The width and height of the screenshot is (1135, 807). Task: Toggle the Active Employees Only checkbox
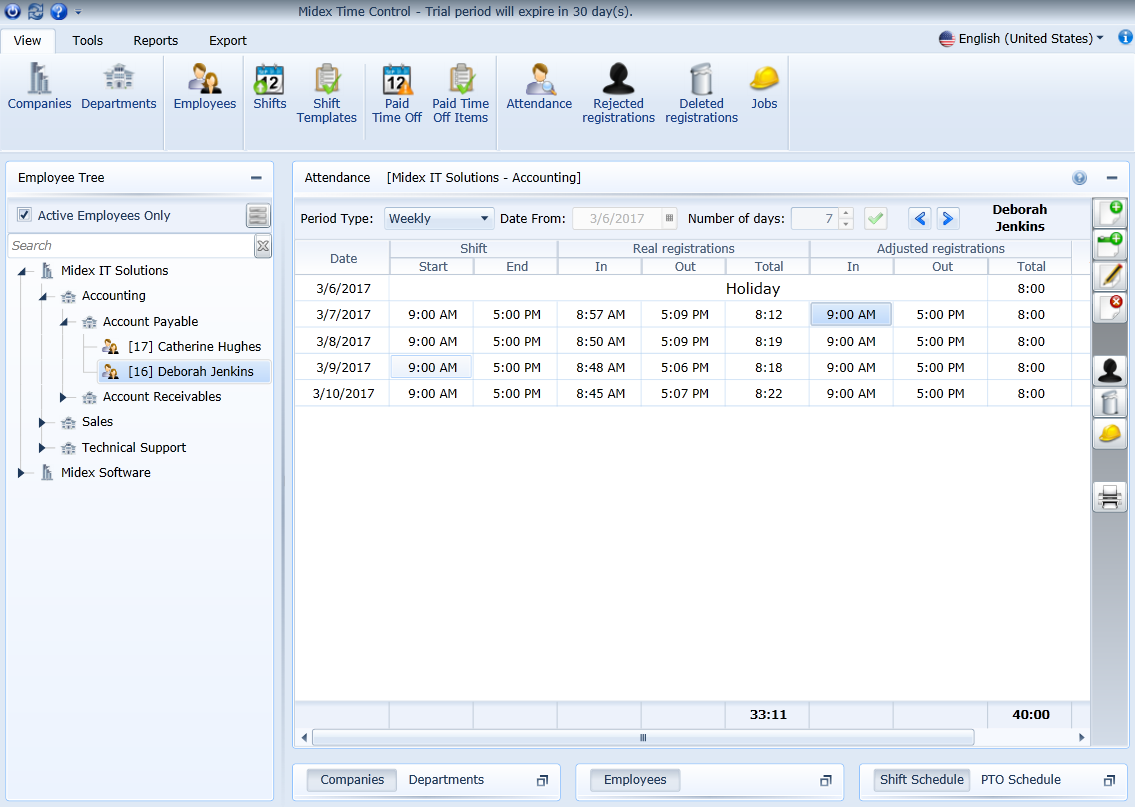click(24, 215)
